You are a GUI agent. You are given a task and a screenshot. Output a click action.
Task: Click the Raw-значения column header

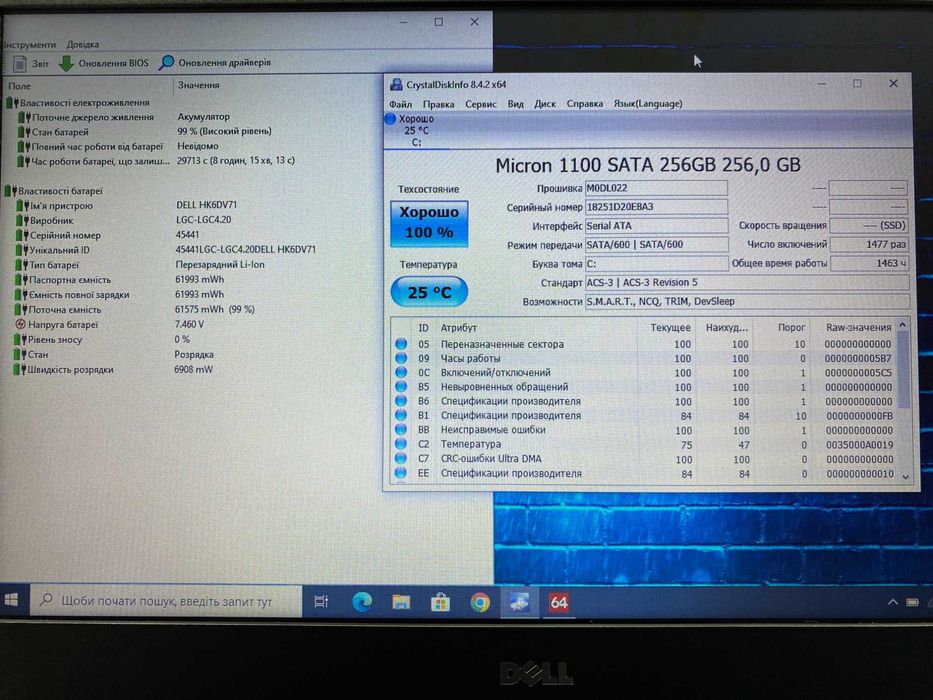(858, 327)
